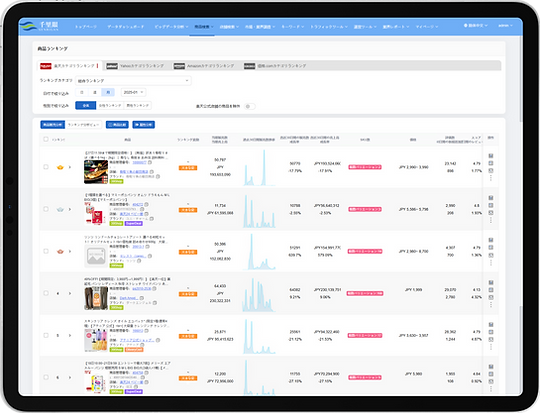Open the トップページ nav menu item
The image size is (540, 413).
point(86,27)
